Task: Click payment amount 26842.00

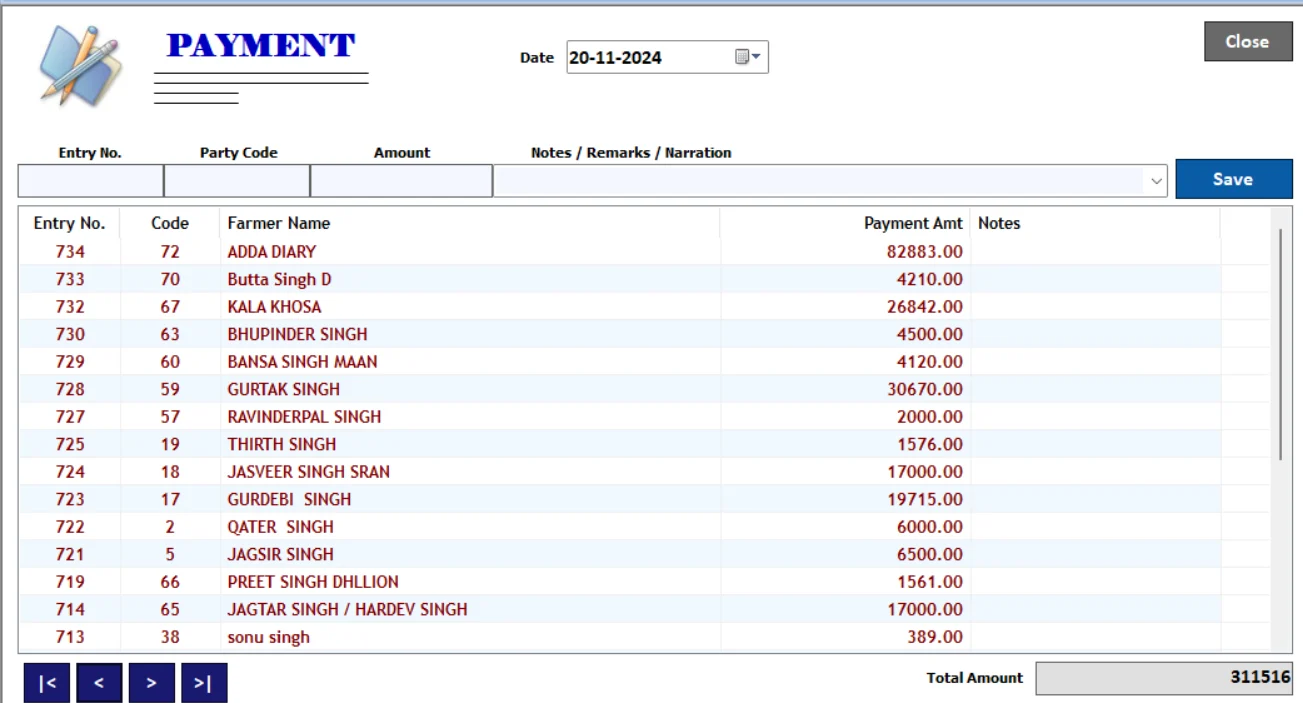Action: coord(925,307)
